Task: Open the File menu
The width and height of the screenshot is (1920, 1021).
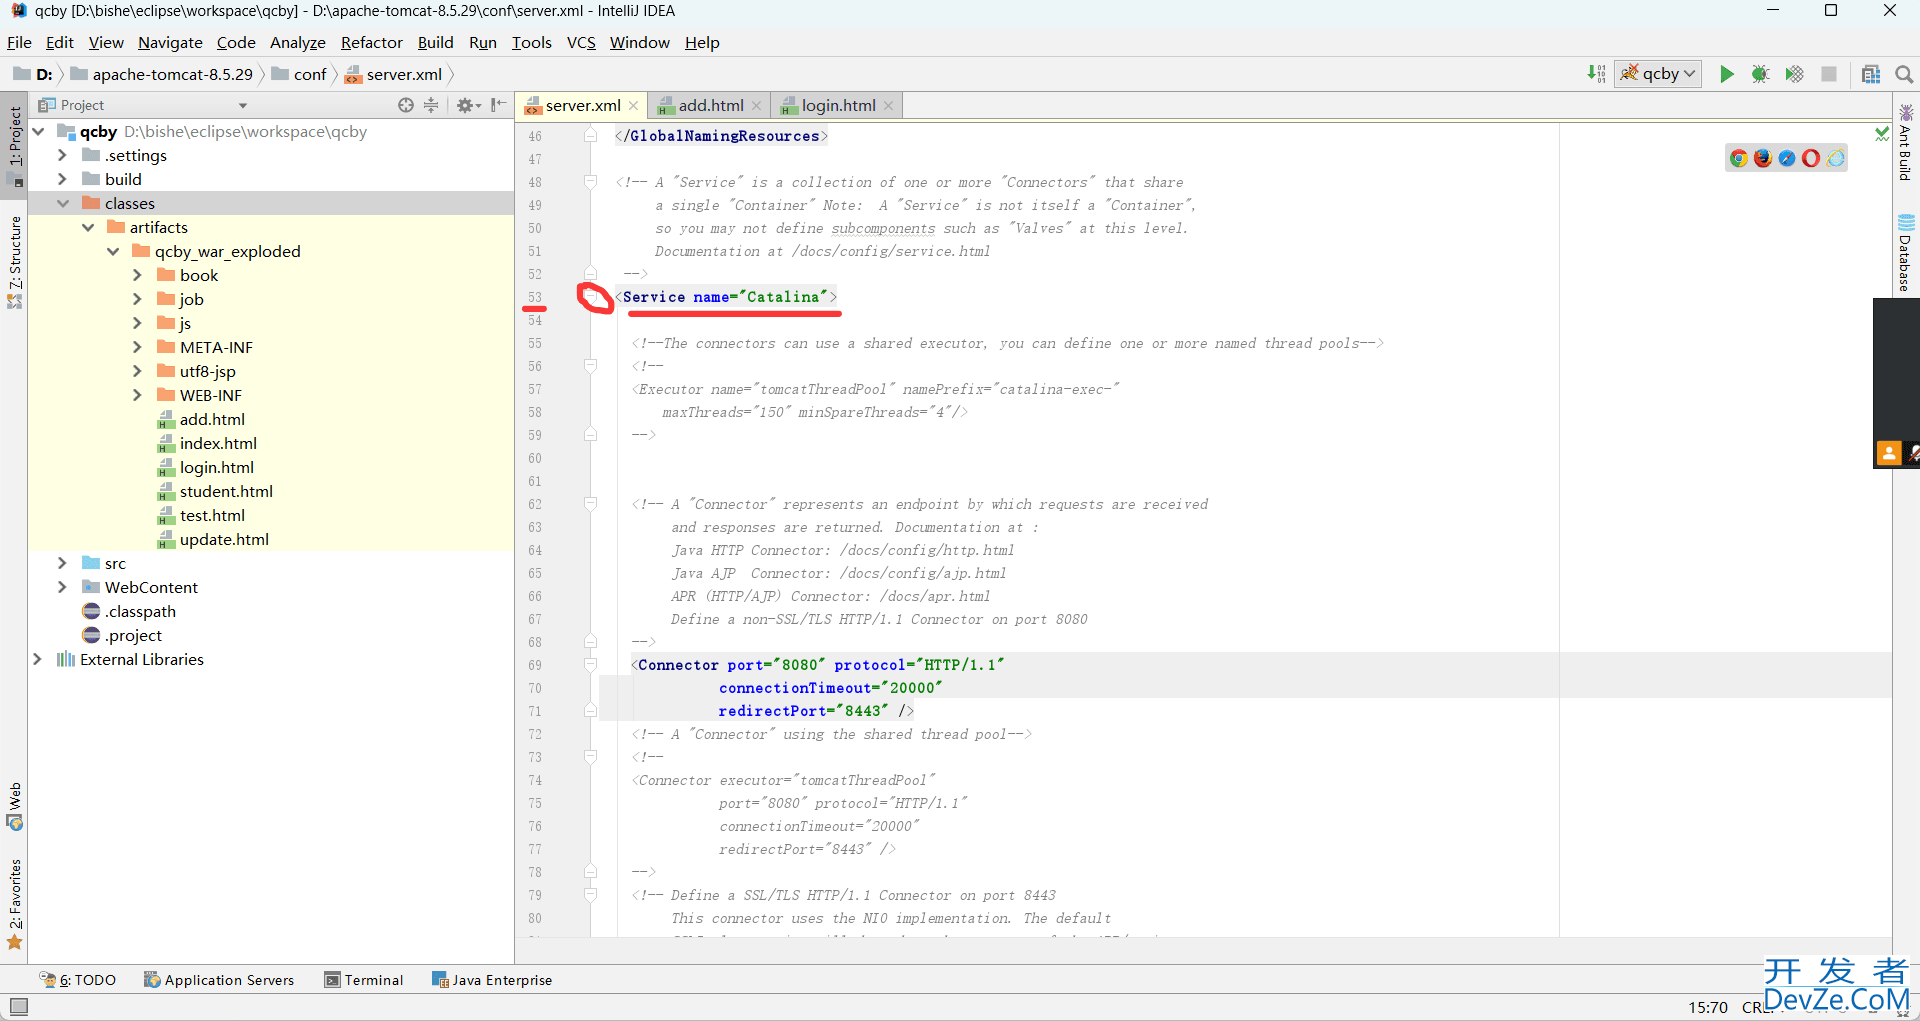Action: coord(19,42)
